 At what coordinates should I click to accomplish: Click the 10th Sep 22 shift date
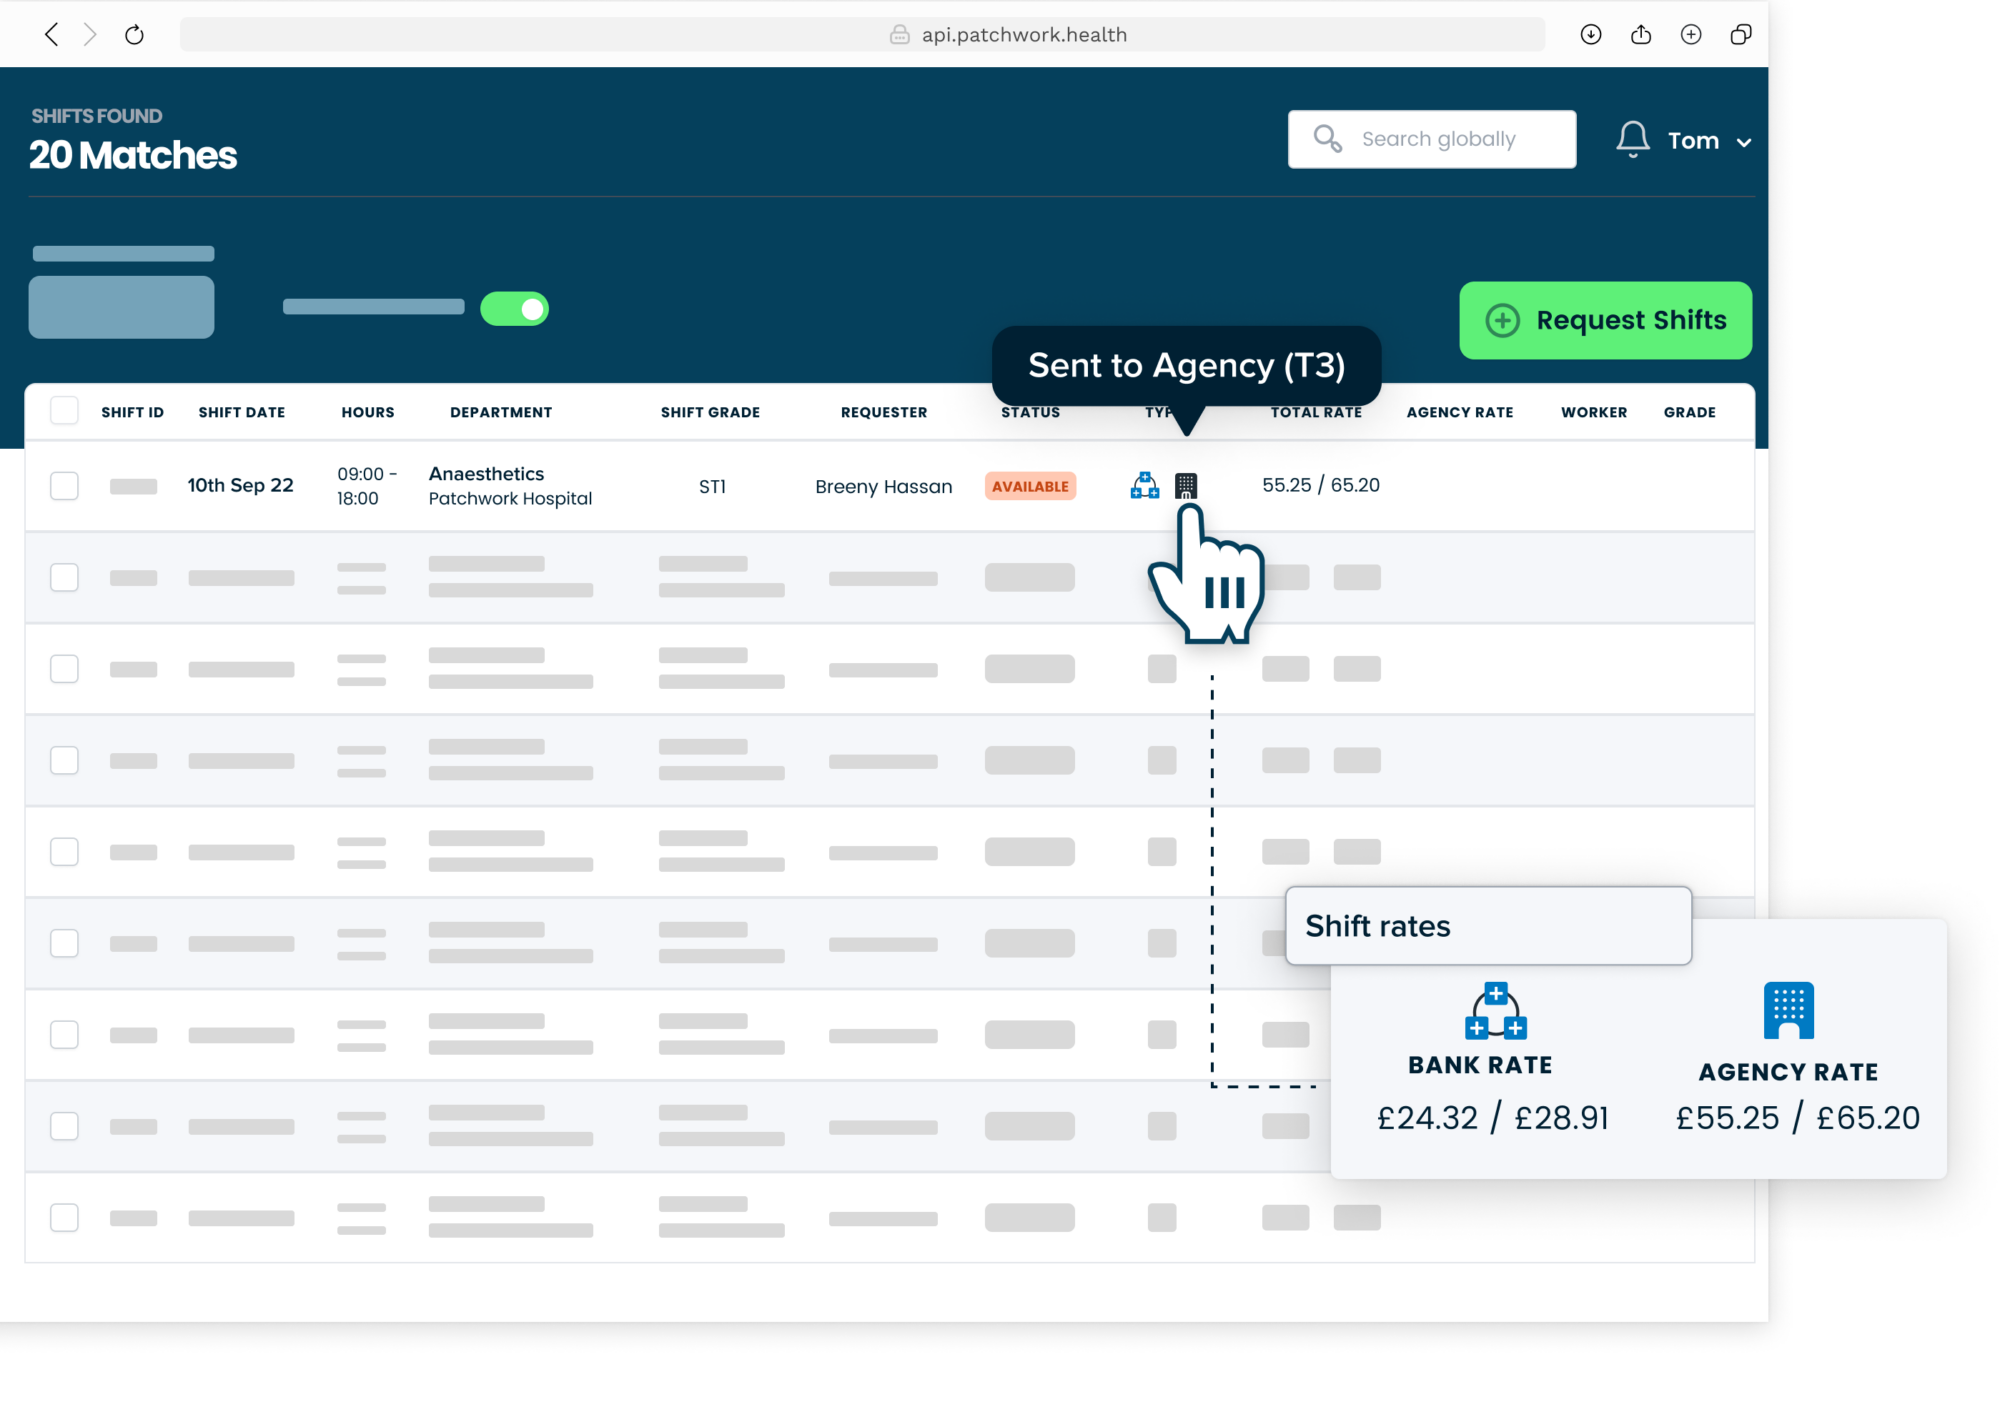coord(241,485)
